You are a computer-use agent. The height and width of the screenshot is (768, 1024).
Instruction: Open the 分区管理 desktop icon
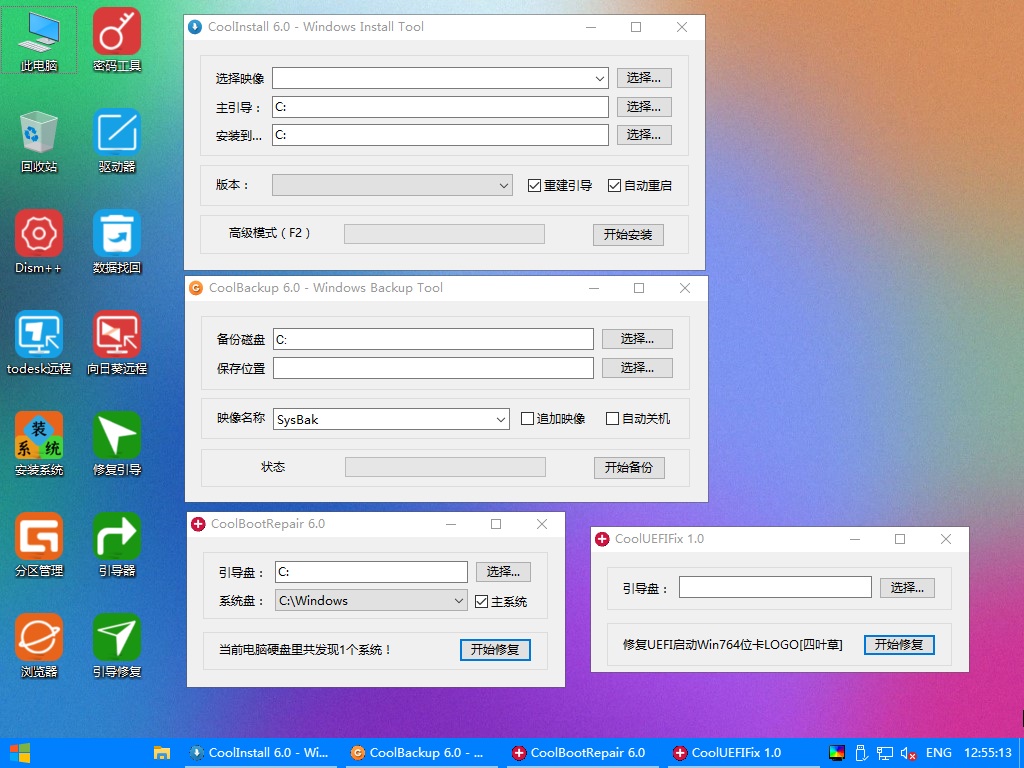click(39, 537)
